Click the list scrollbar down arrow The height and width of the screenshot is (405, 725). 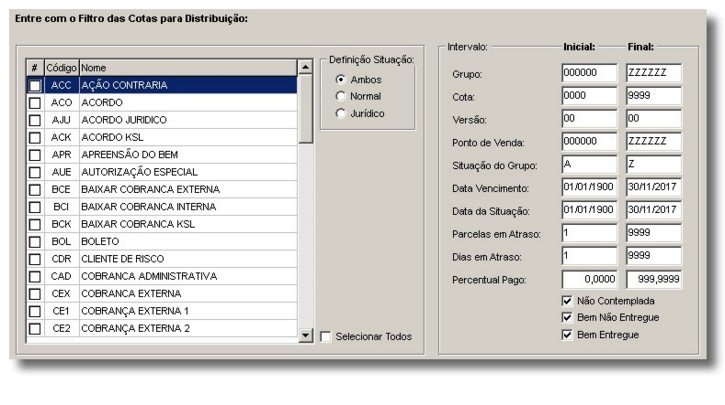(x=305, y=335)
